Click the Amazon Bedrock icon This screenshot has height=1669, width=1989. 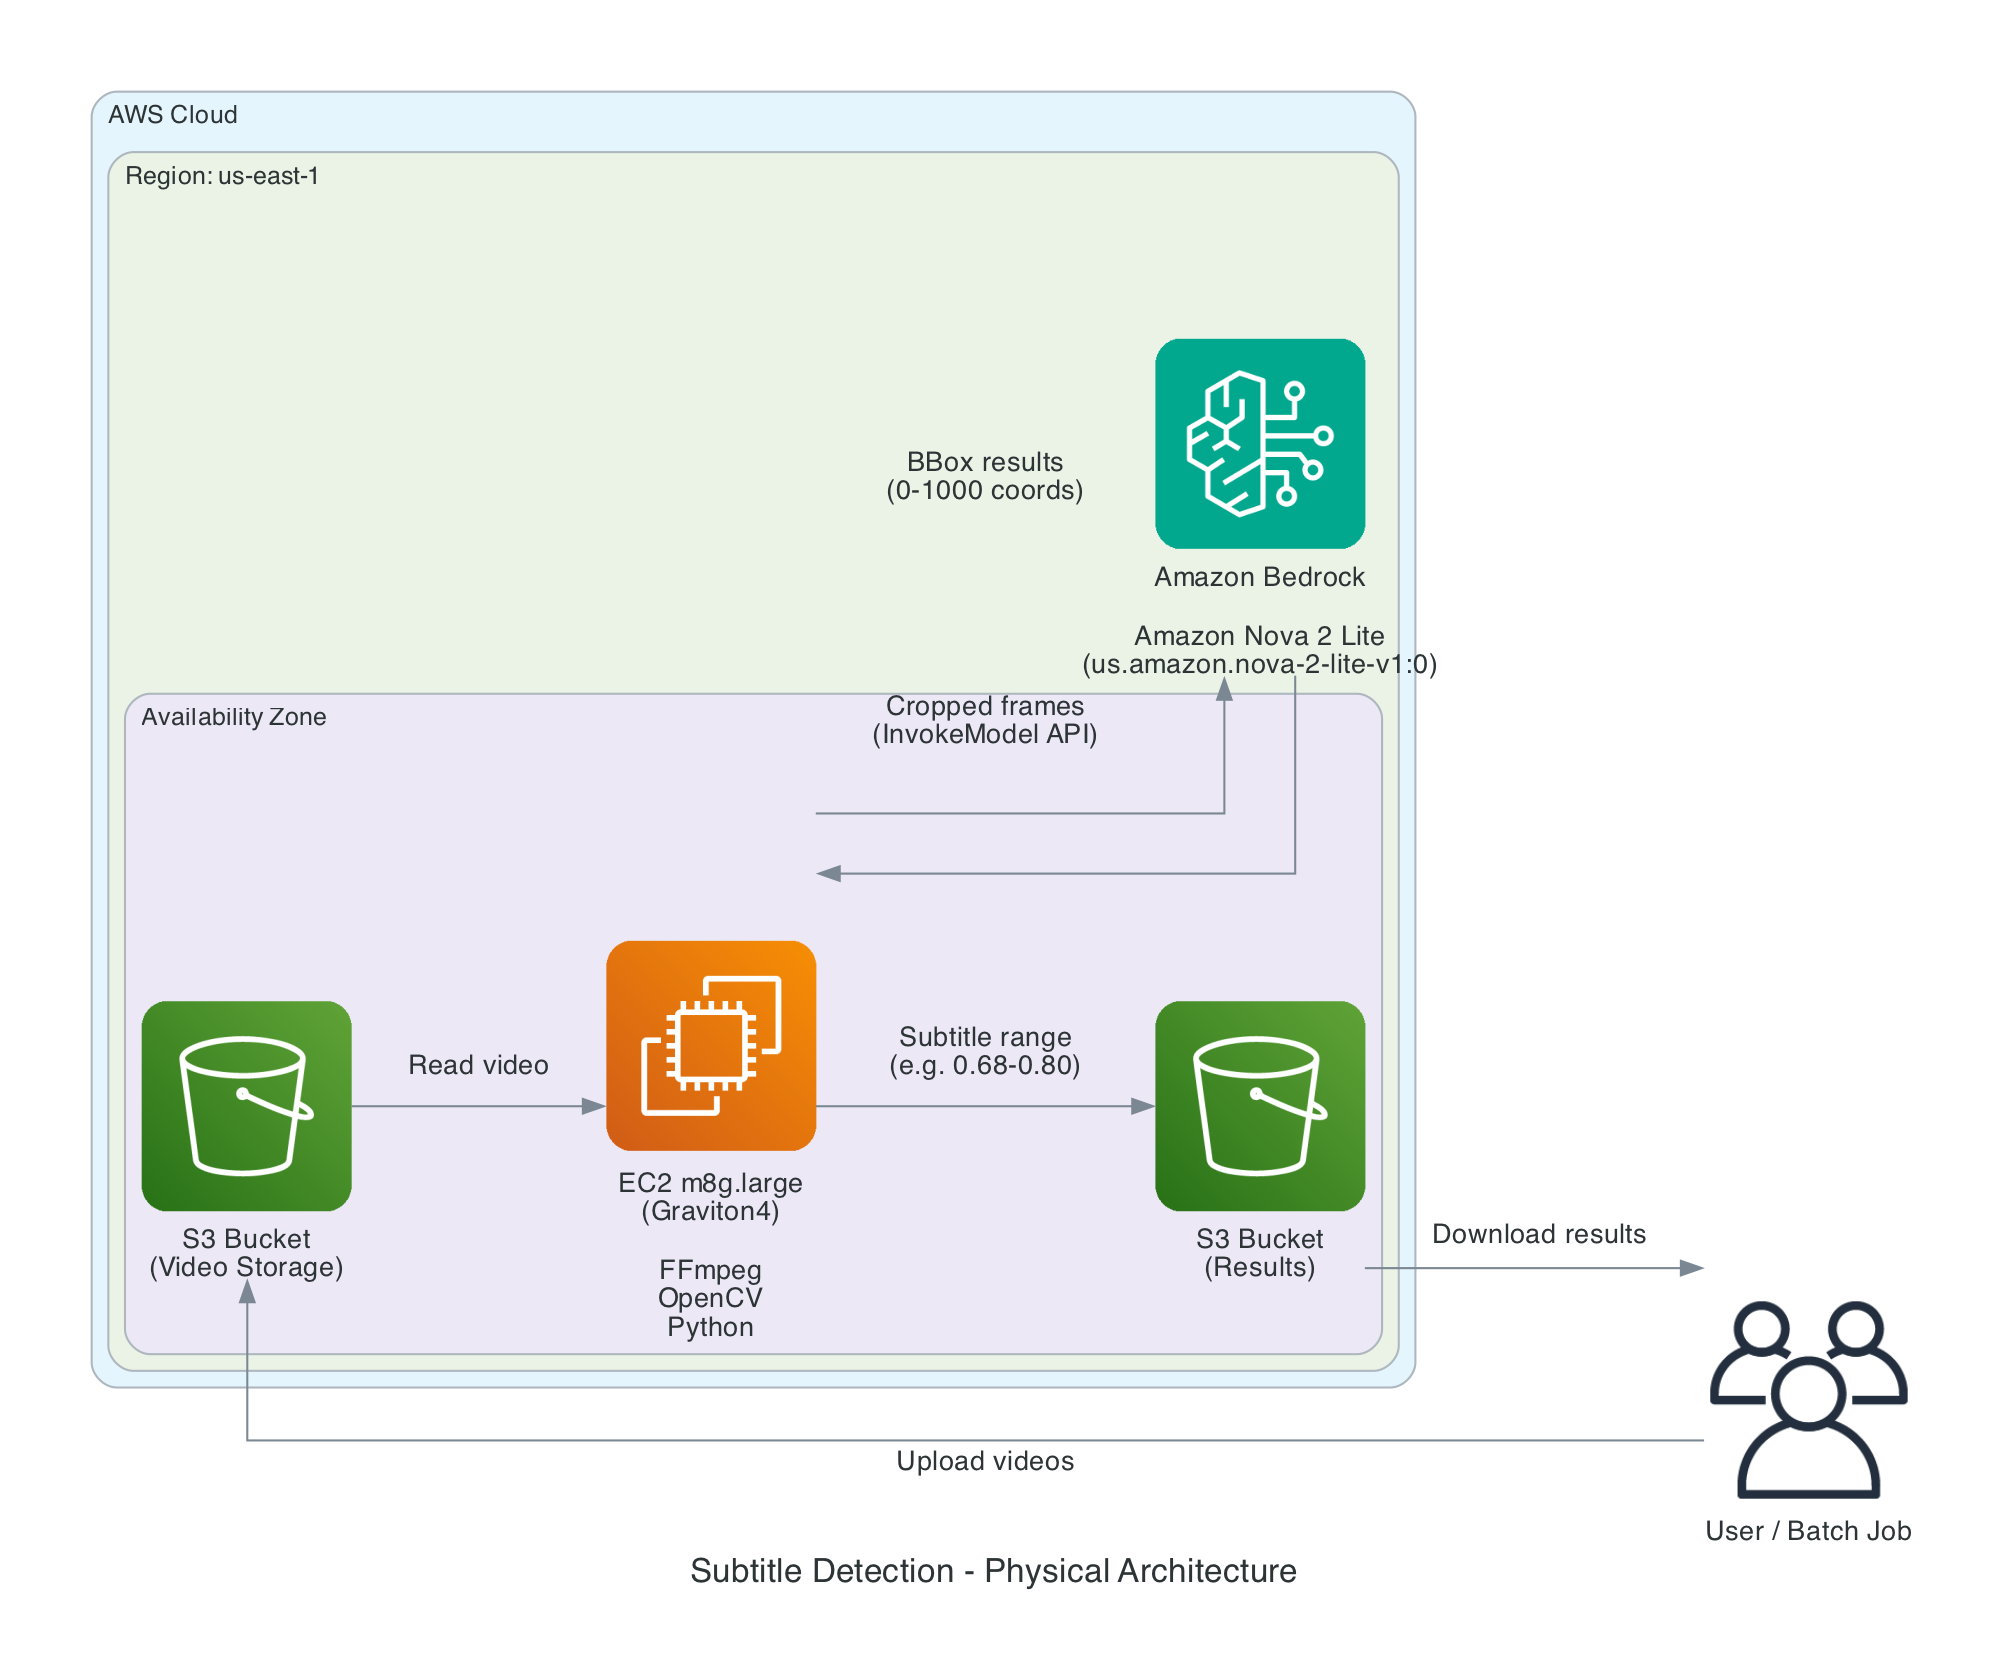pos(1259,443)
